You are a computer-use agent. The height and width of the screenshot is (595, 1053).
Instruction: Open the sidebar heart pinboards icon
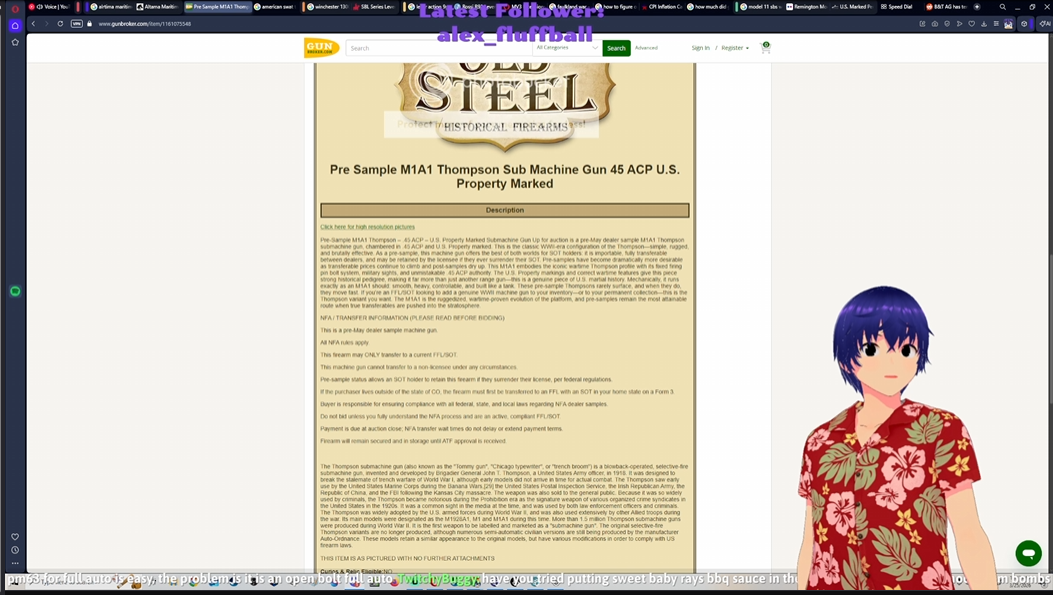pos(15,537)
